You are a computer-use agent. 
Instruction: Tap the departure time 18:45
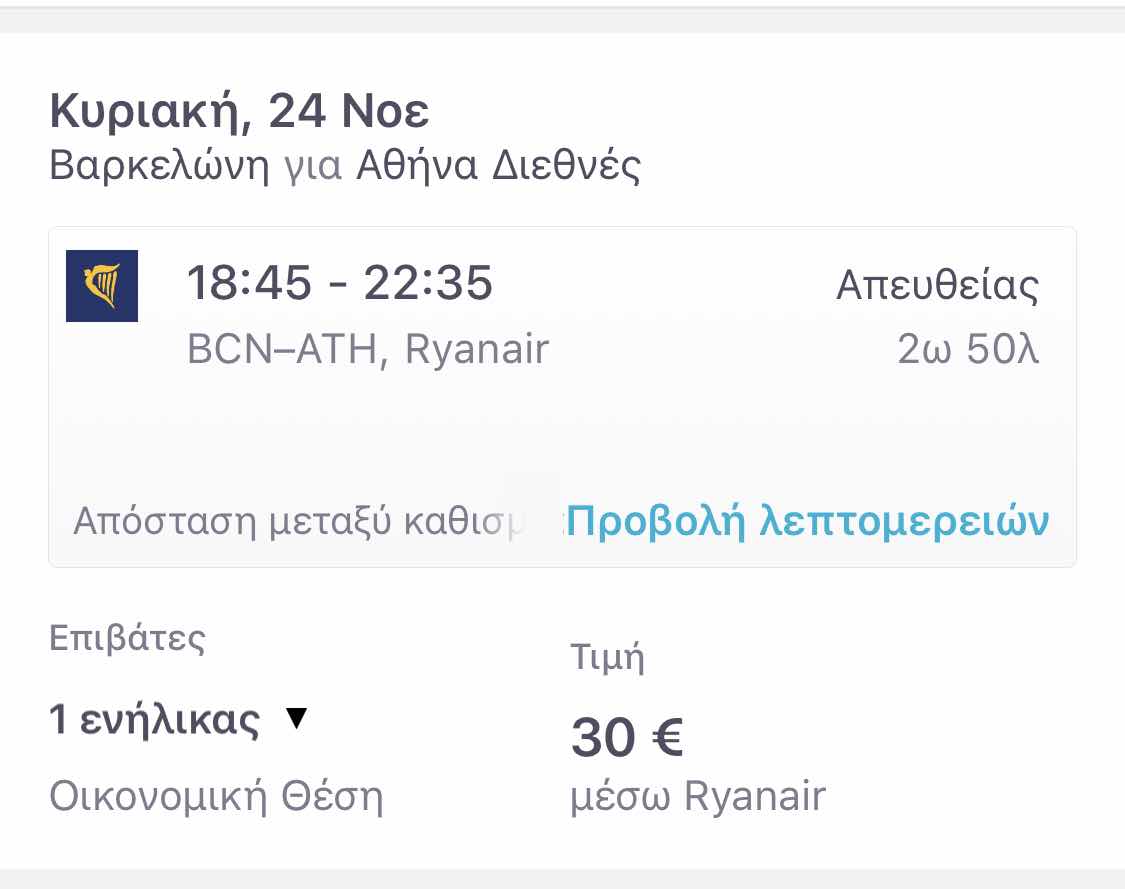pos(249,284)
